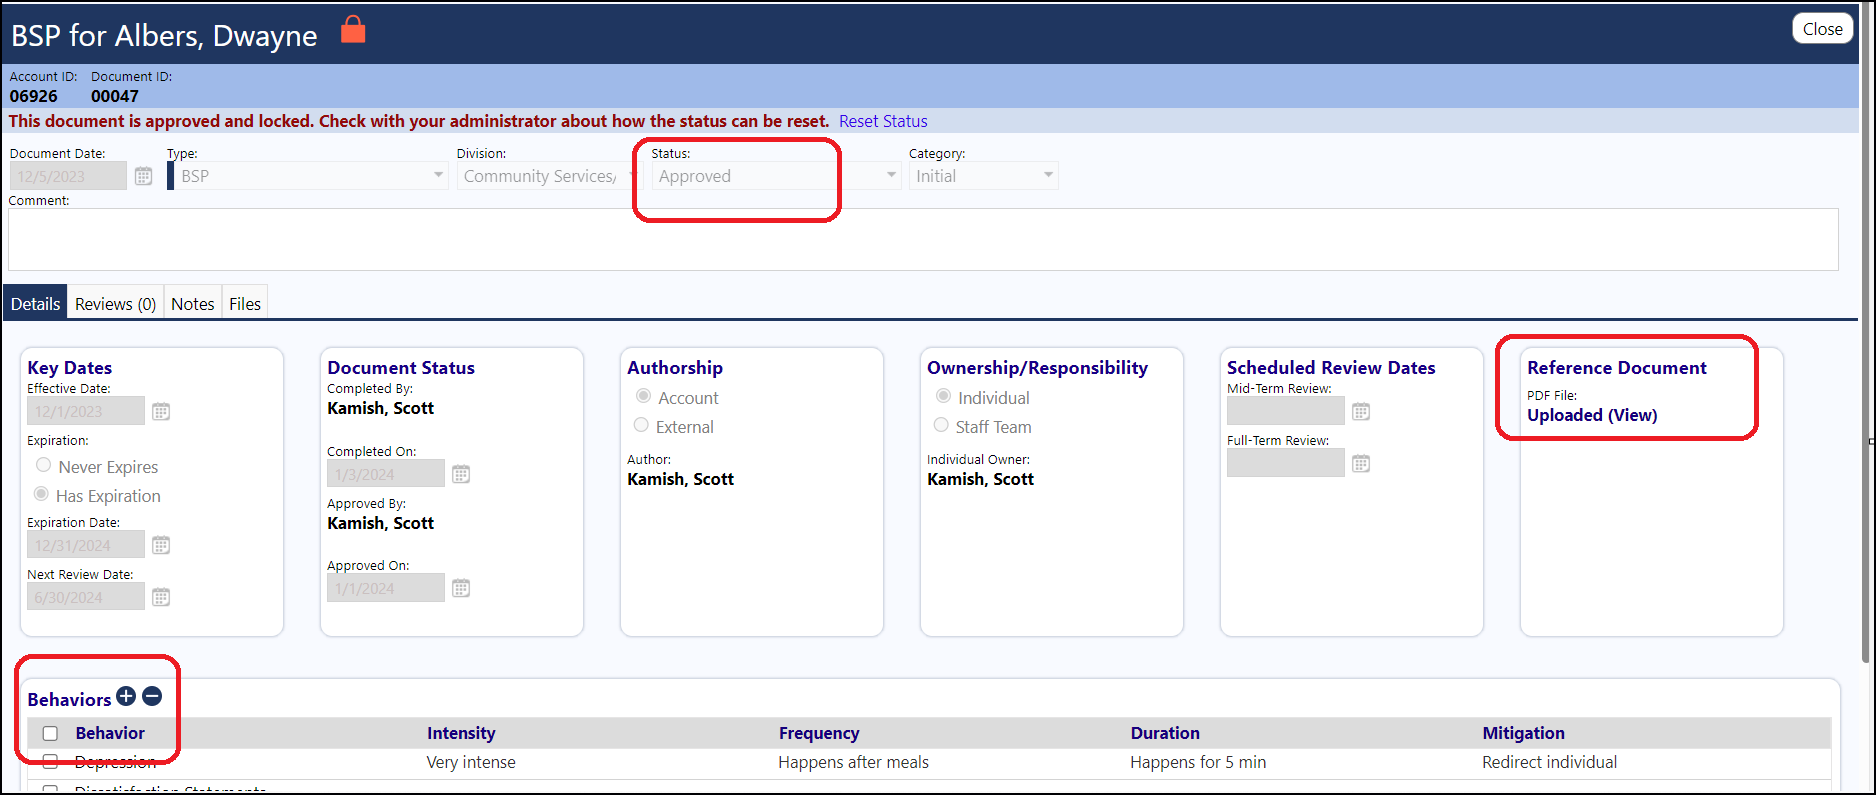Click the Full-Term Review date field

tap(1286, 463)
